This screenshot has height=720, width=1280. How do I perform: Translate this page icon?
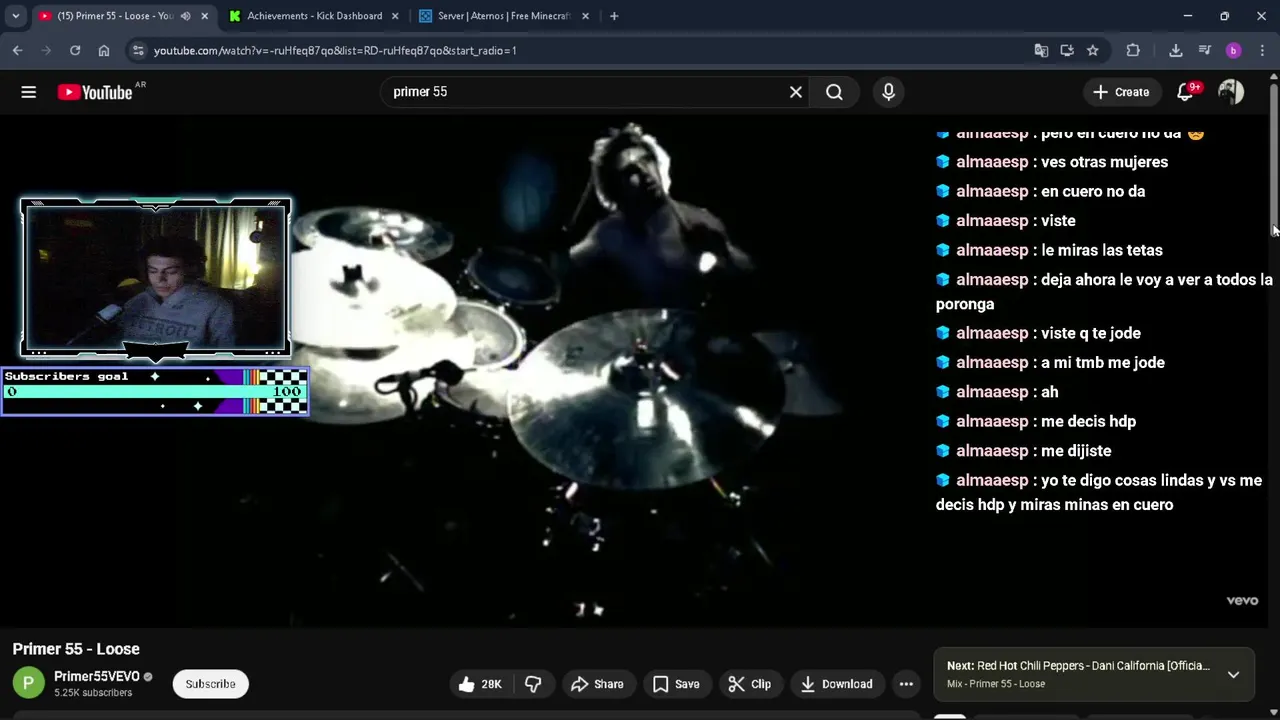click(1041, 50)
